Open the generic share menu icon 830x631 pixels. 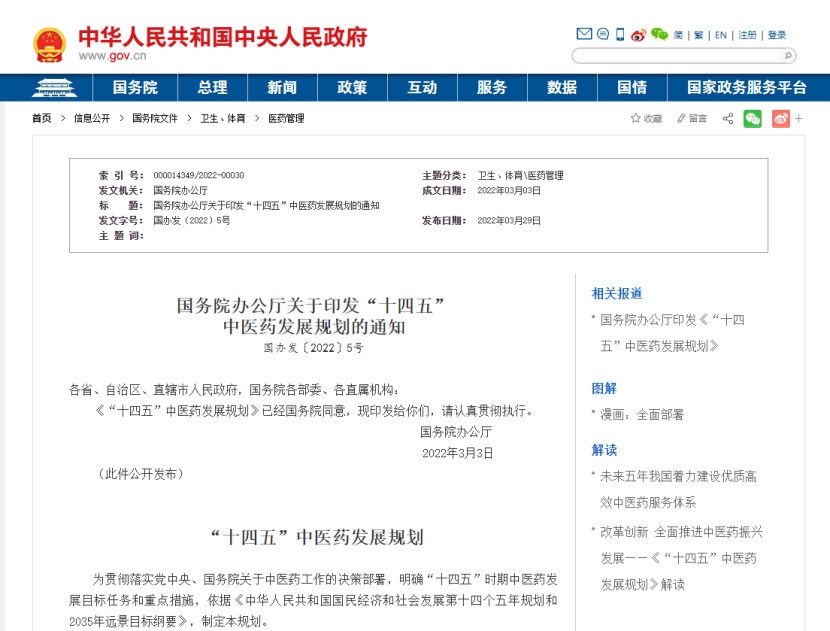(x=726, y=118)
